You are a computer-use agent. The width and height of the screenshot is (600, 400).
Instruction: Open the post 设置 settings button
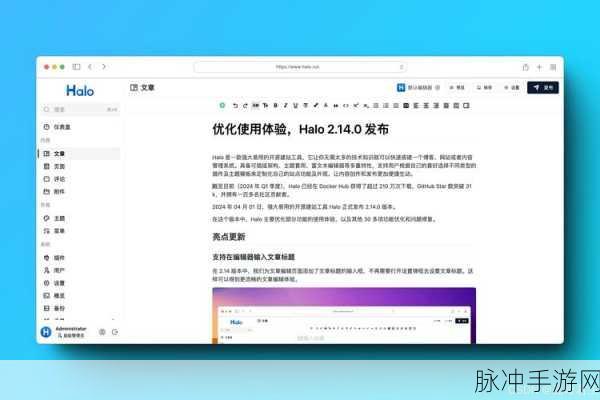(x=512, y=88)
